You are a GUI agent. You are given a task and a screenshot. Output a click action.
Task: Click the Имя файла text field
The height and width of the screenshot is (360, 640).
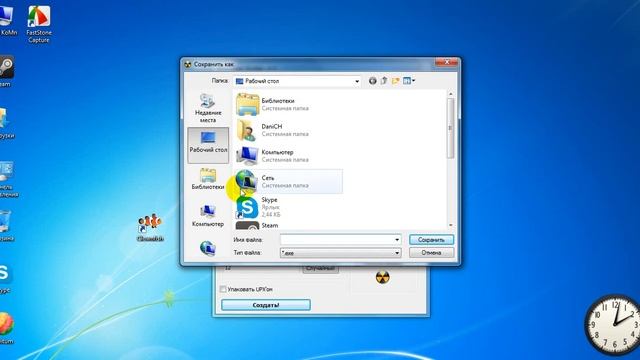[337, 240]
